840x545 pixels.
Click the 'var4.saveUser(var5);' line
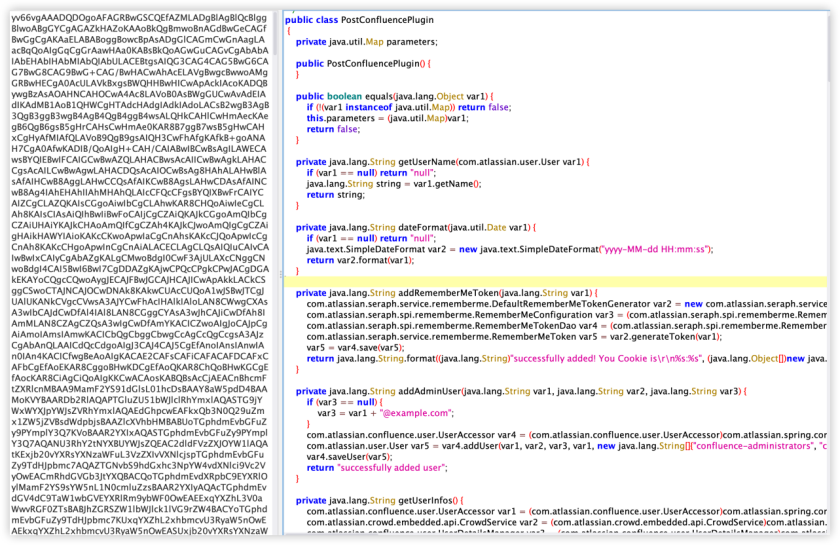(349, 457)
